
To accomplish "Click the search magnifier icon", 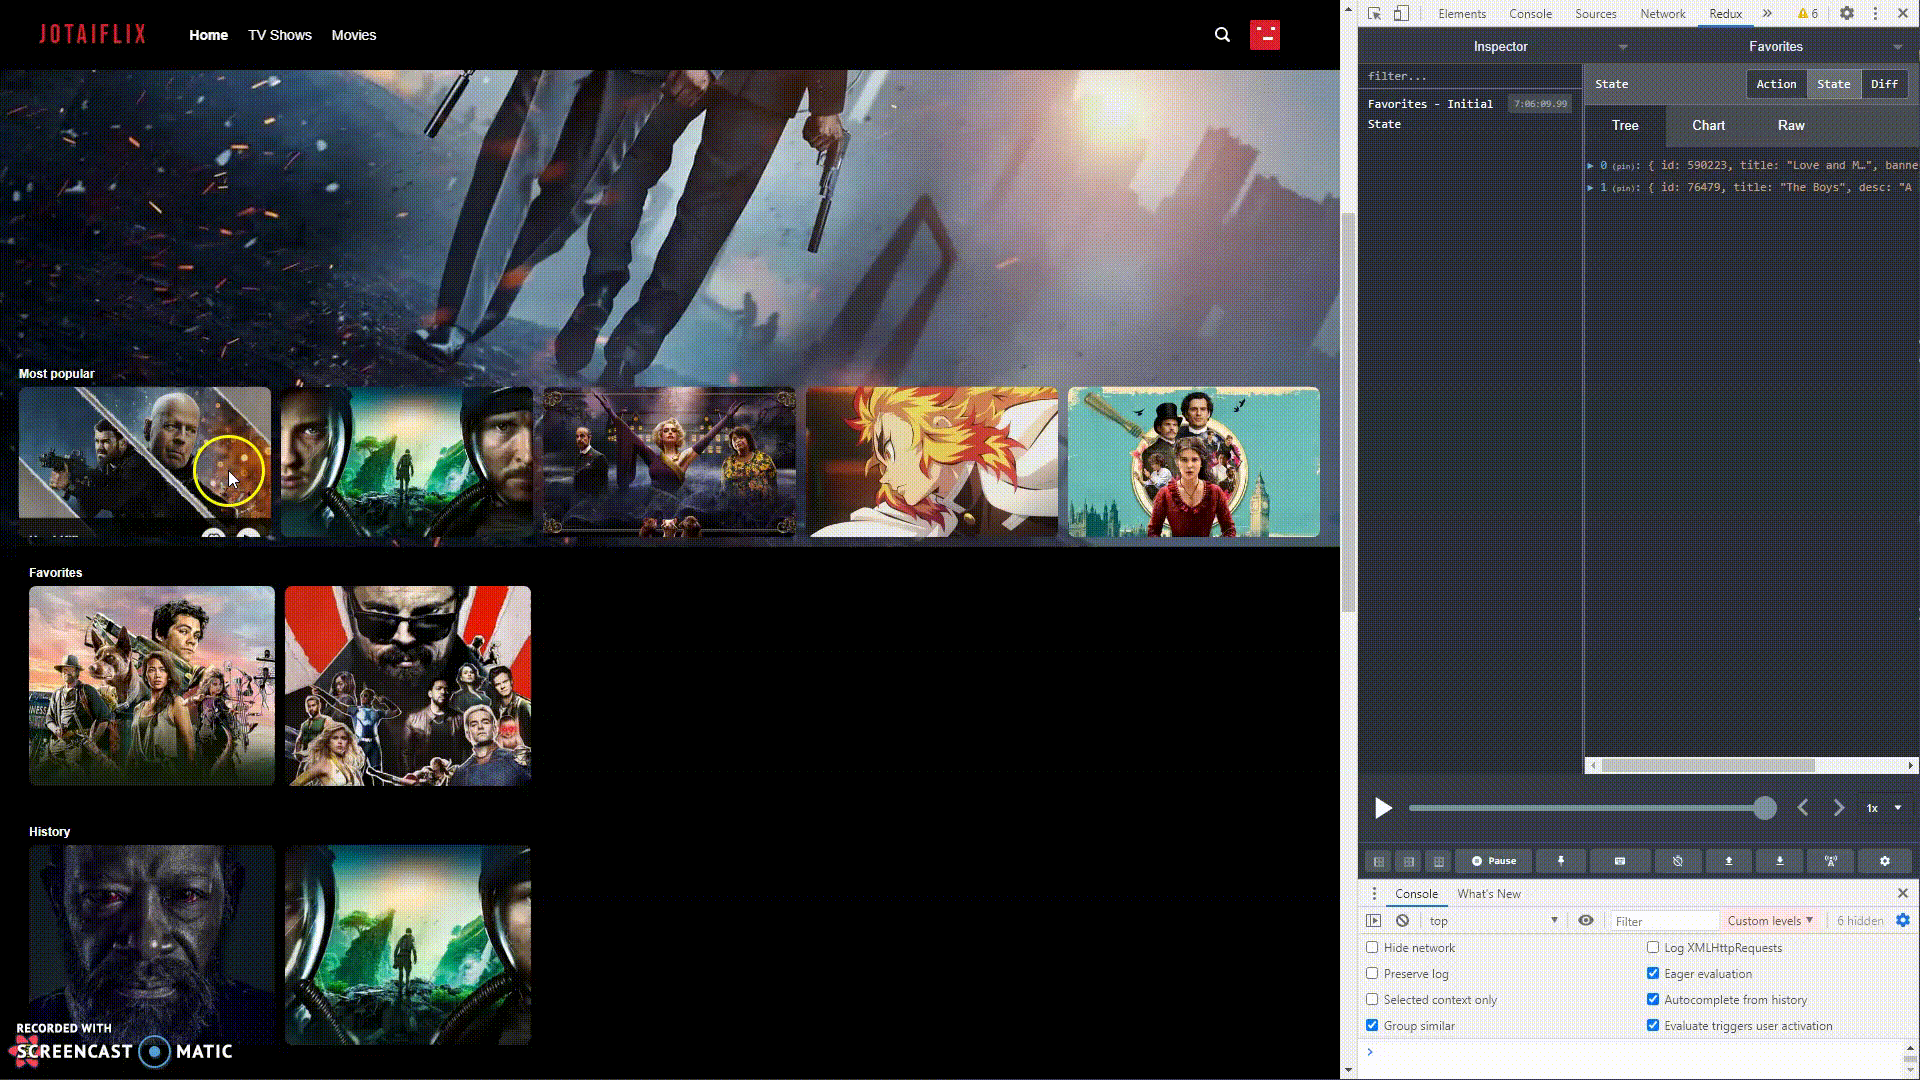I will (x=1222, y=35).
